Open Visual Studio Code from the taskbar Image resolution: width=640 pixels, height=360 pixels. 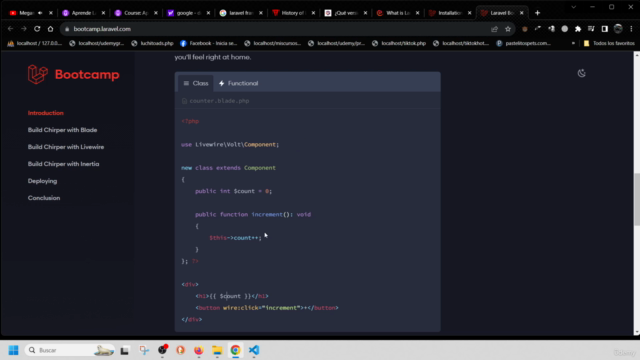coord(254,350)
